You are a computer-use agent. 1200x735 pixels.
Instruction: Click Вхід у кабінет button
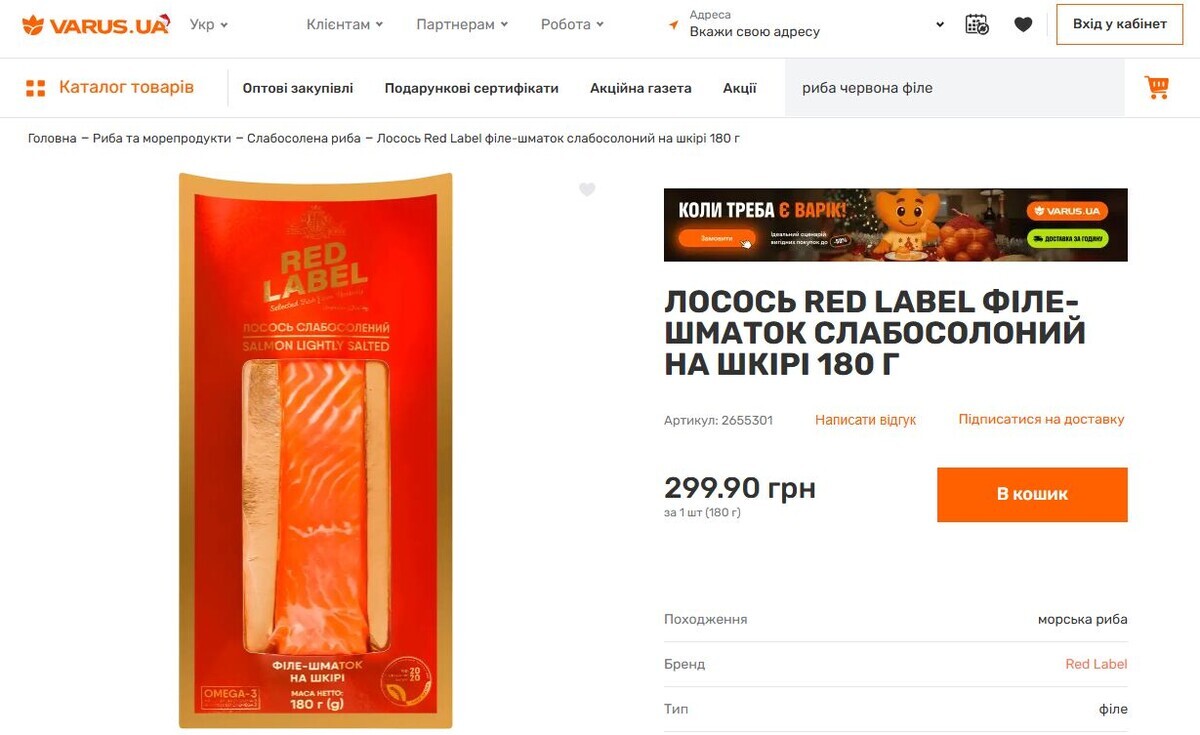[x=1119, y=24]
